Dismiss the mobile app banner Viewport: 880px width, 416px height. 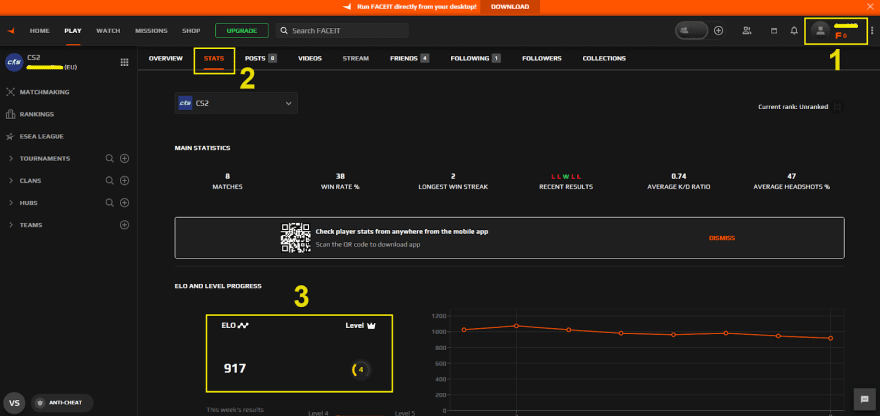click(721, 238)
